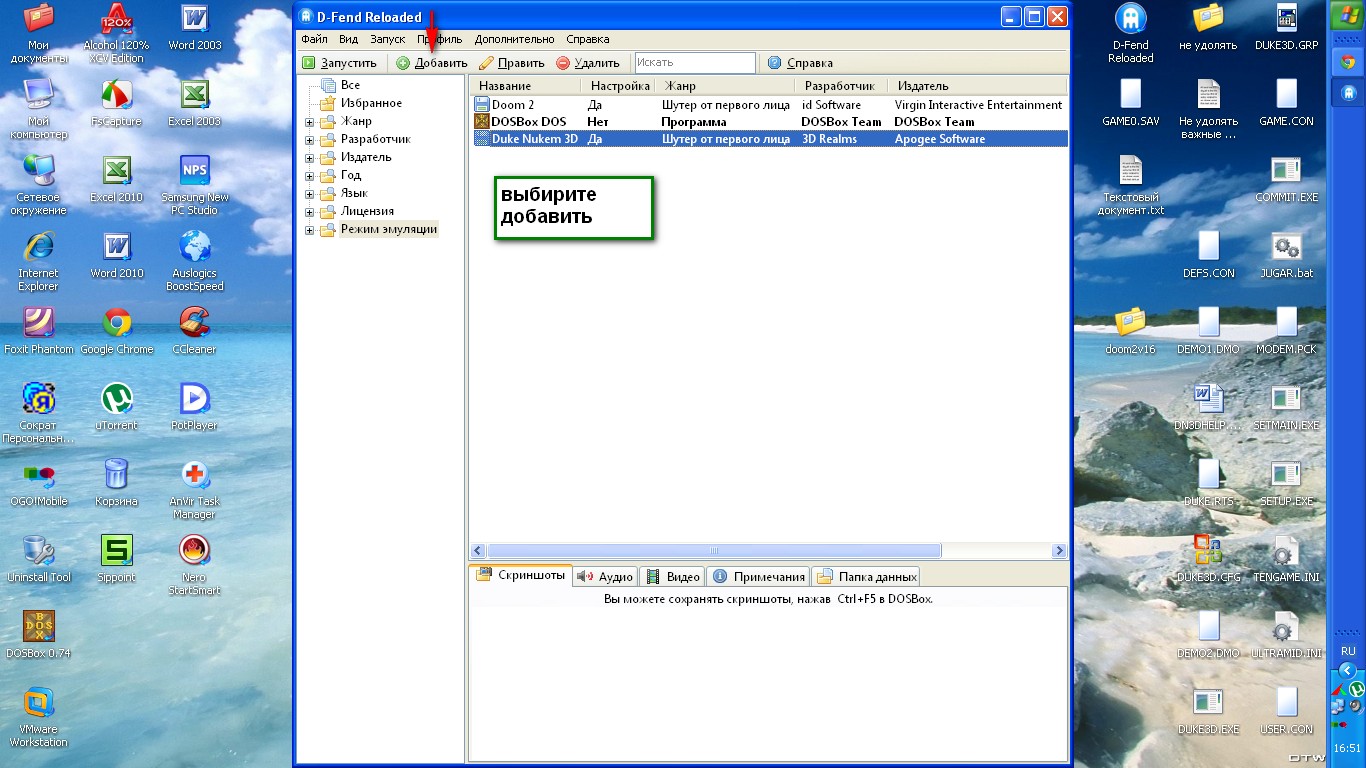Expand the Режим эмуляции tree node
Screen dimensions: 1366x768
pyautogui.click(x=310, y=230)
